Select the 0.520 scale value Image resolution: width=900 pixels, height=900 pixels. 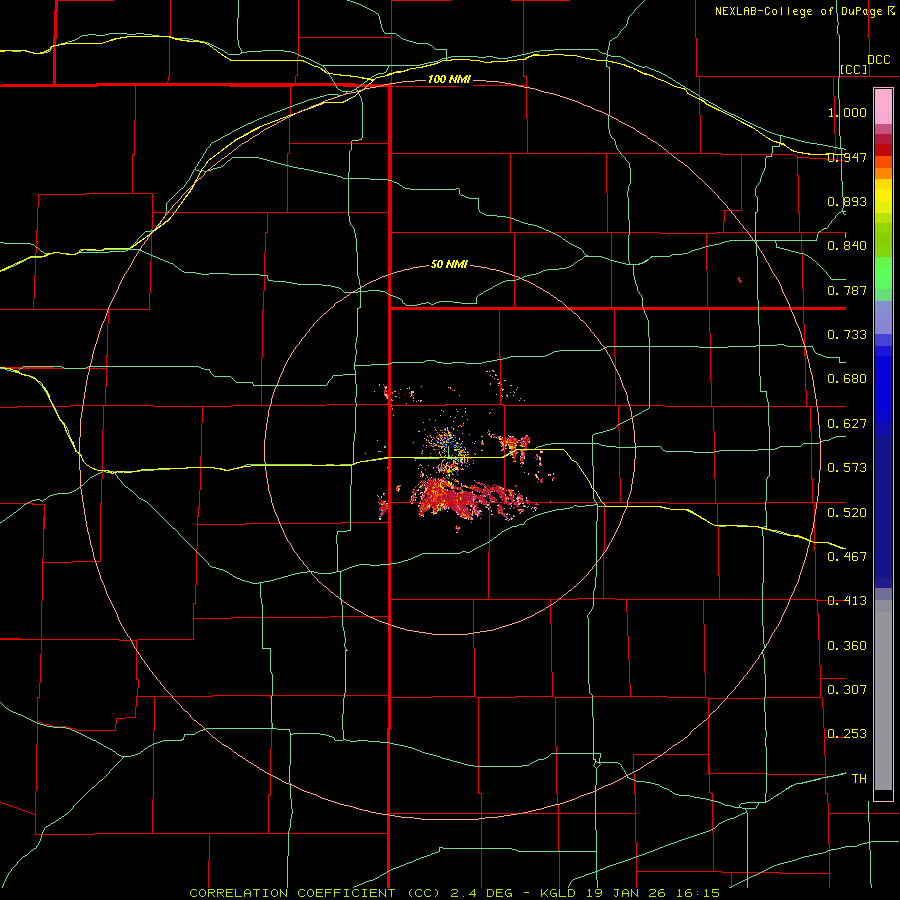847,512
